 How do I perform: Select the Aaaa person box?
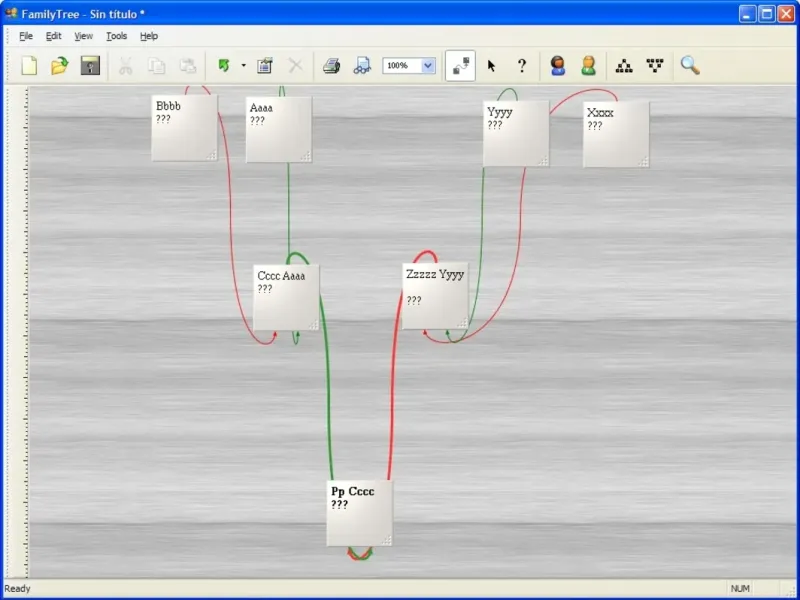pyautogui.click(x=279, y=130)
